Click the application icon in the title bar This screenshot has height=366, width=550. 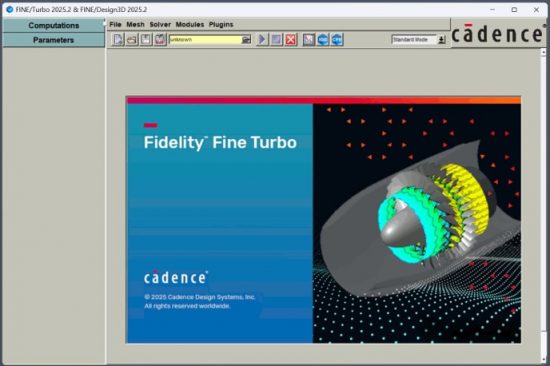click(9, 9)
